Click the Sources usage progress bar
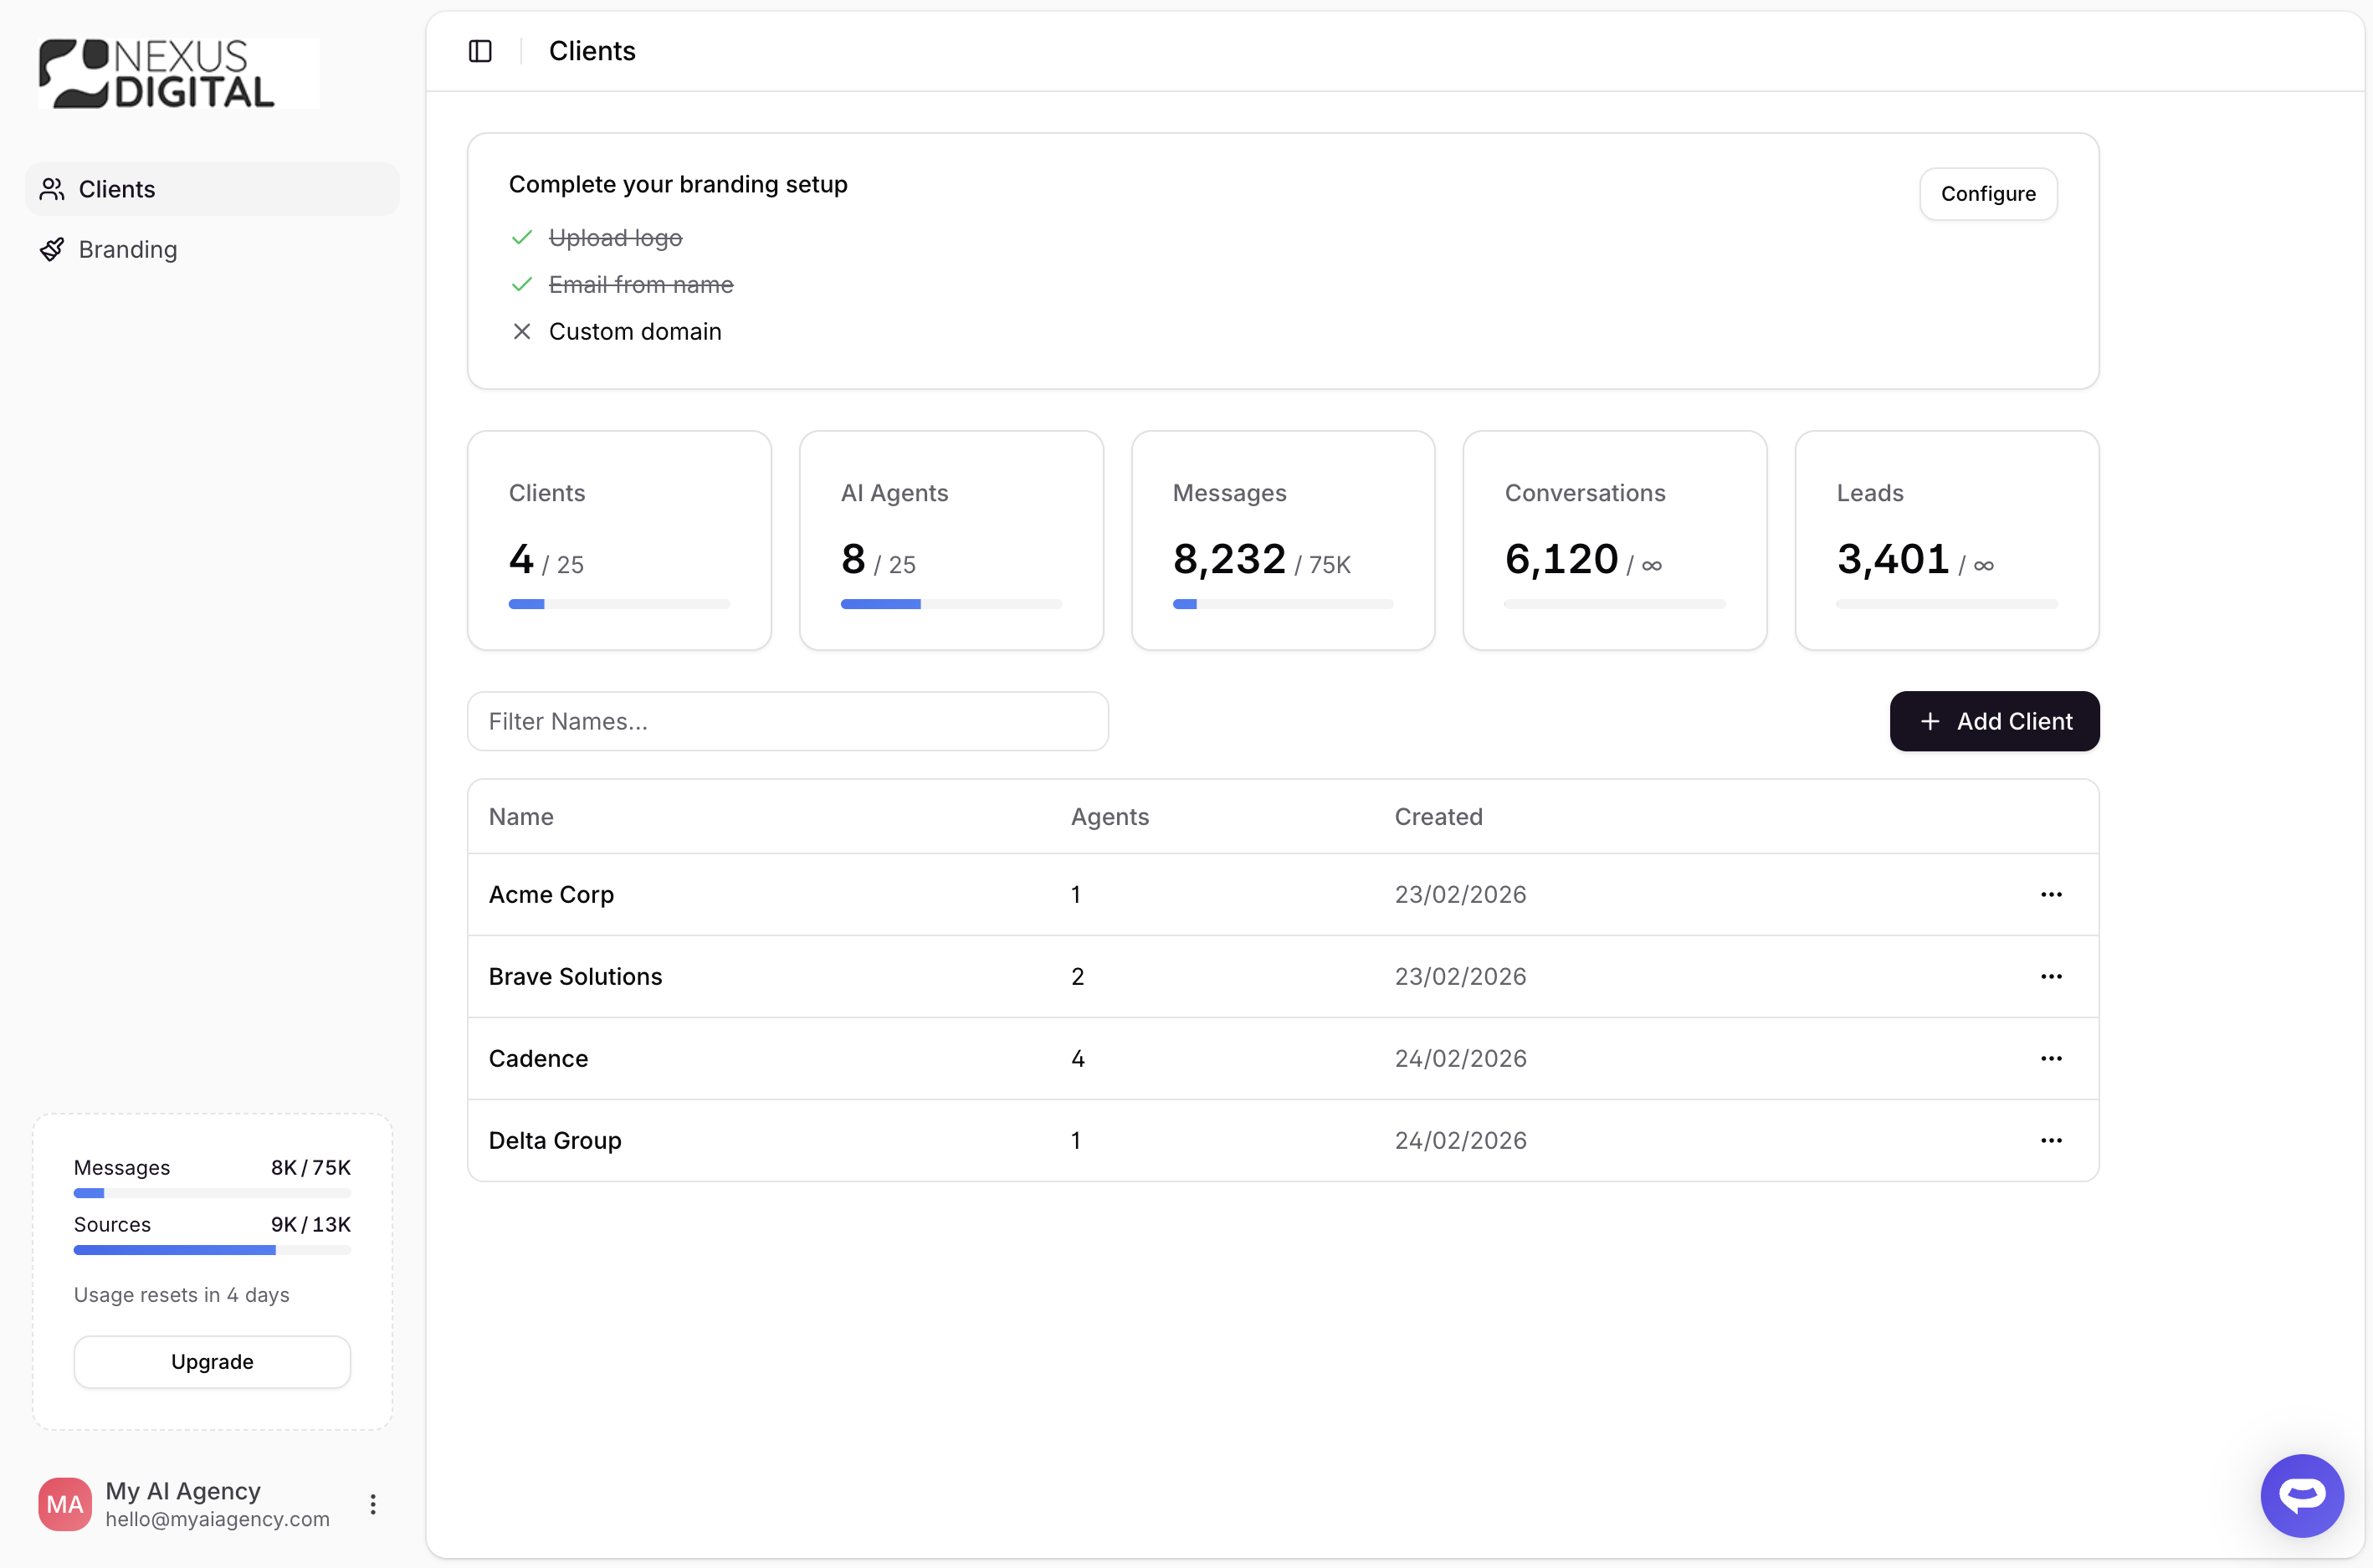The height and width of the screenshot is (1568, 2373). (x=212, y=1250)
